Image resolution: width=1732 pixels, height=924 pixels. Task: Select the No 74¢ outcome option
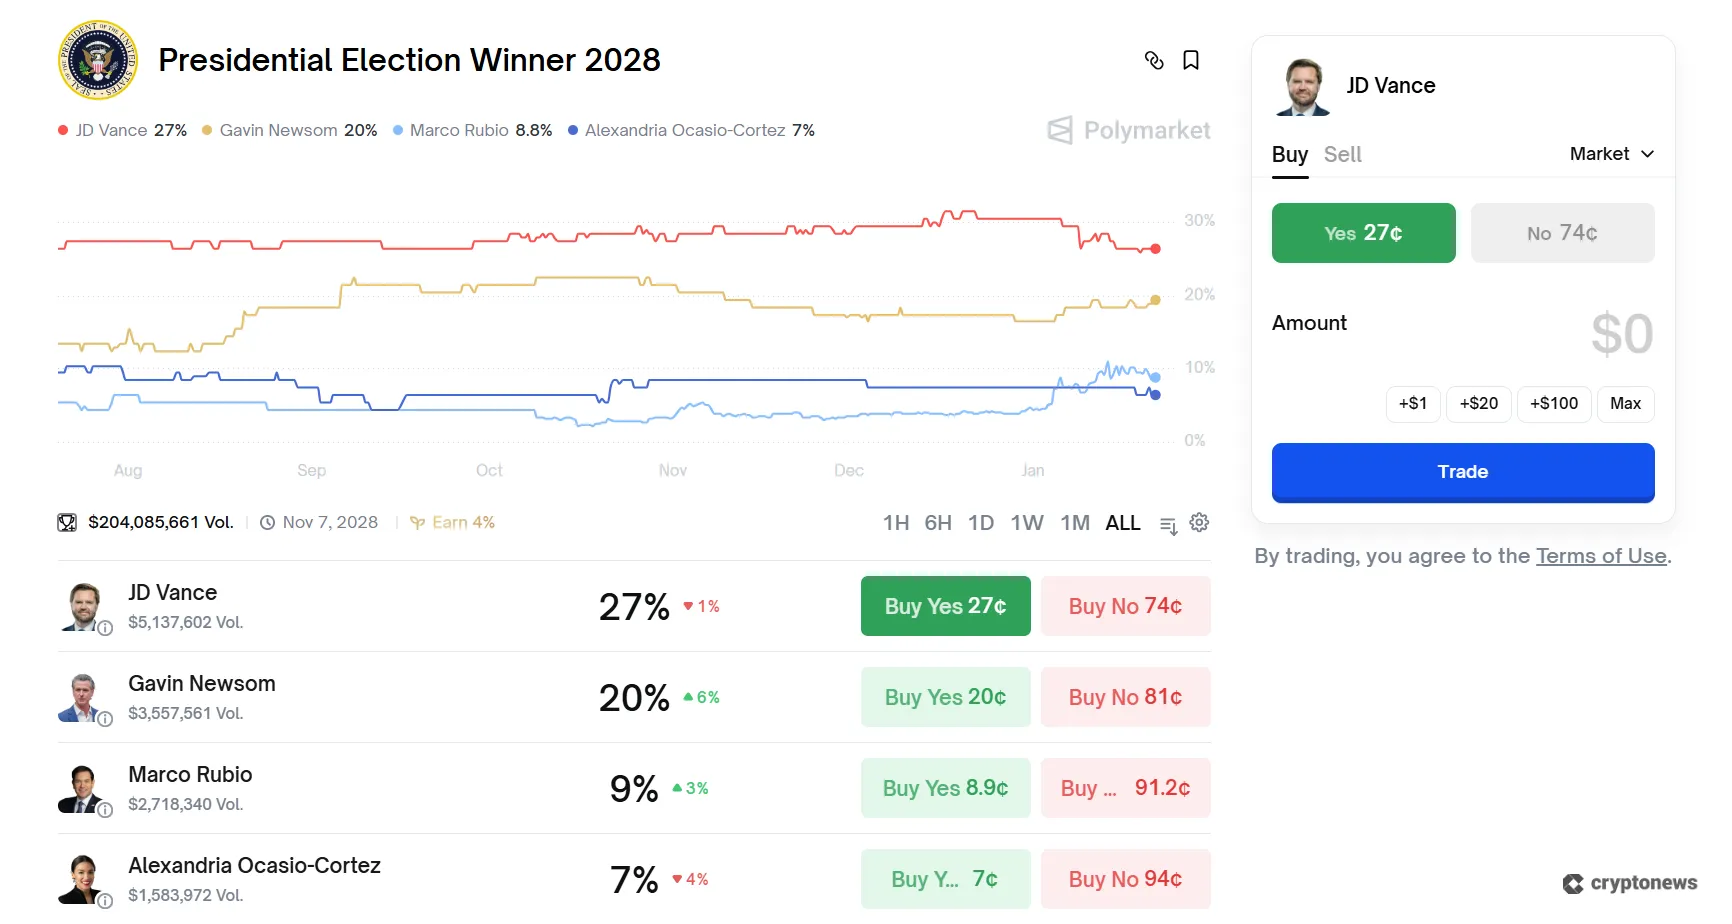point(1562,233)
